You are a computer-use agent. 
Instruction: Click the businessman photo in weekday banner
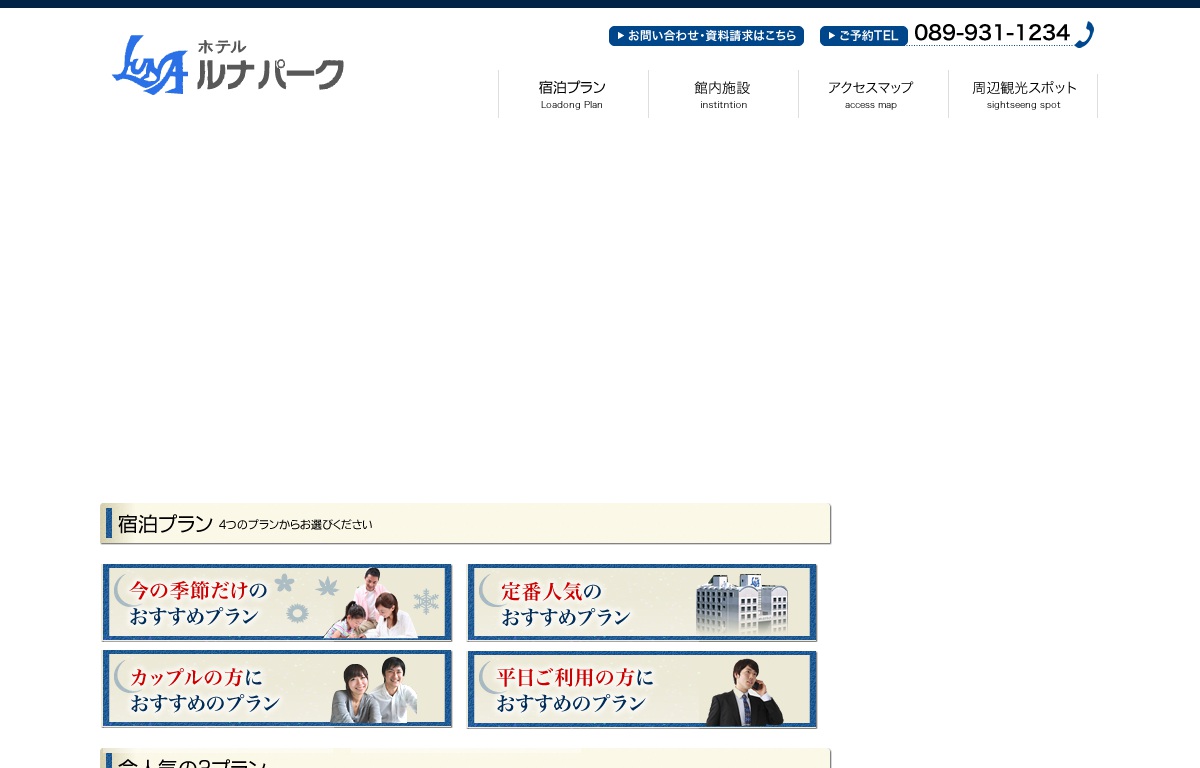click(745, 693)
